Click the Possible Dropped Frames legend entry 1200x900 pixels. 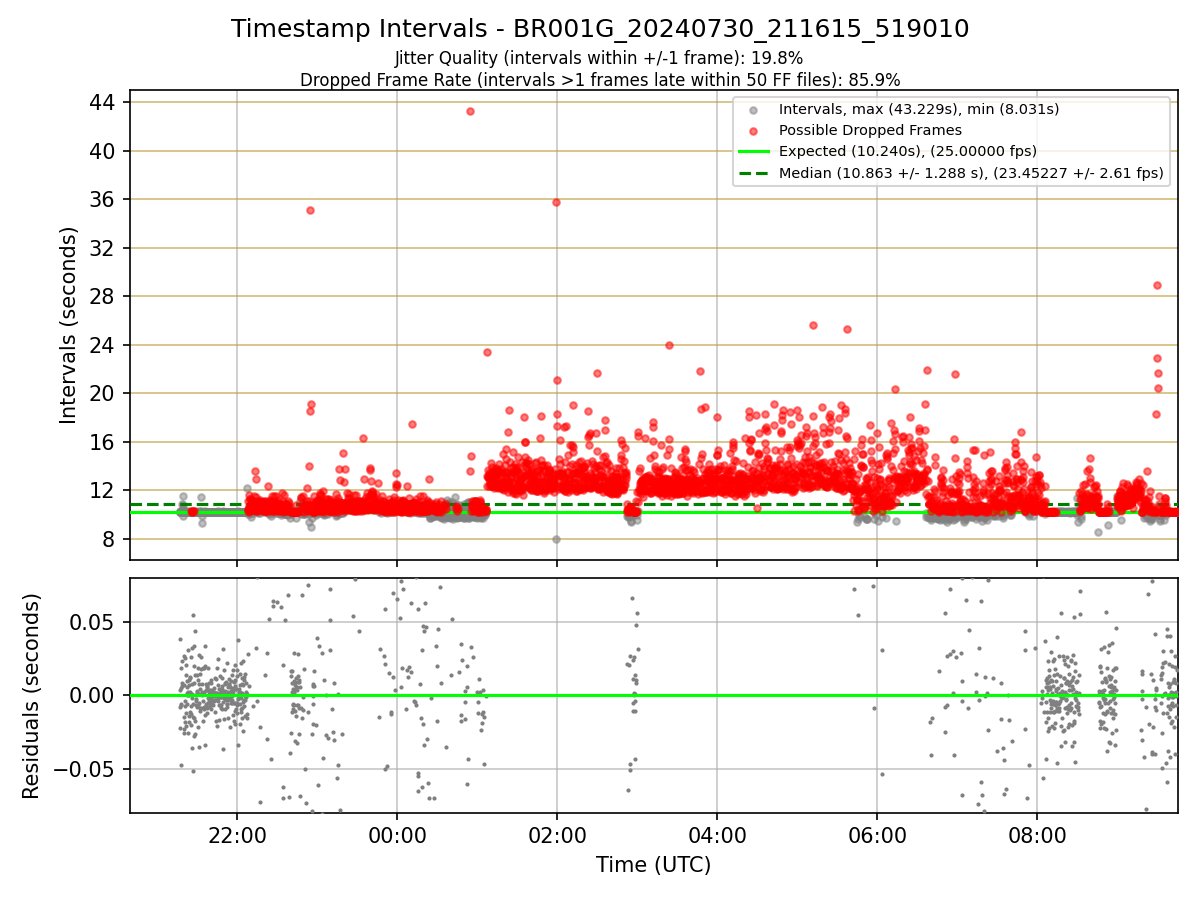pyautogui.click(x=870, y=130)
